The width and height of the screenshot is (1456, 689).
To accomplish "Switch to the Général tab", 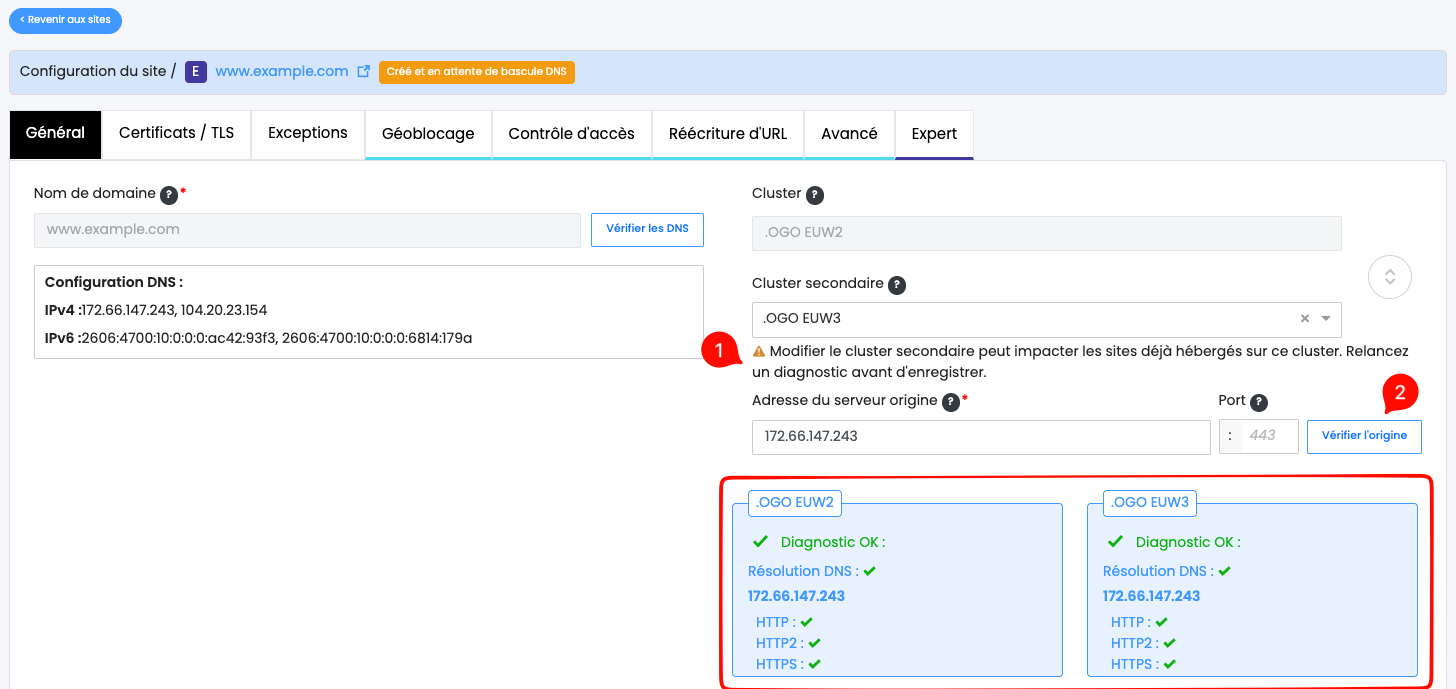I will click(55, 134).
